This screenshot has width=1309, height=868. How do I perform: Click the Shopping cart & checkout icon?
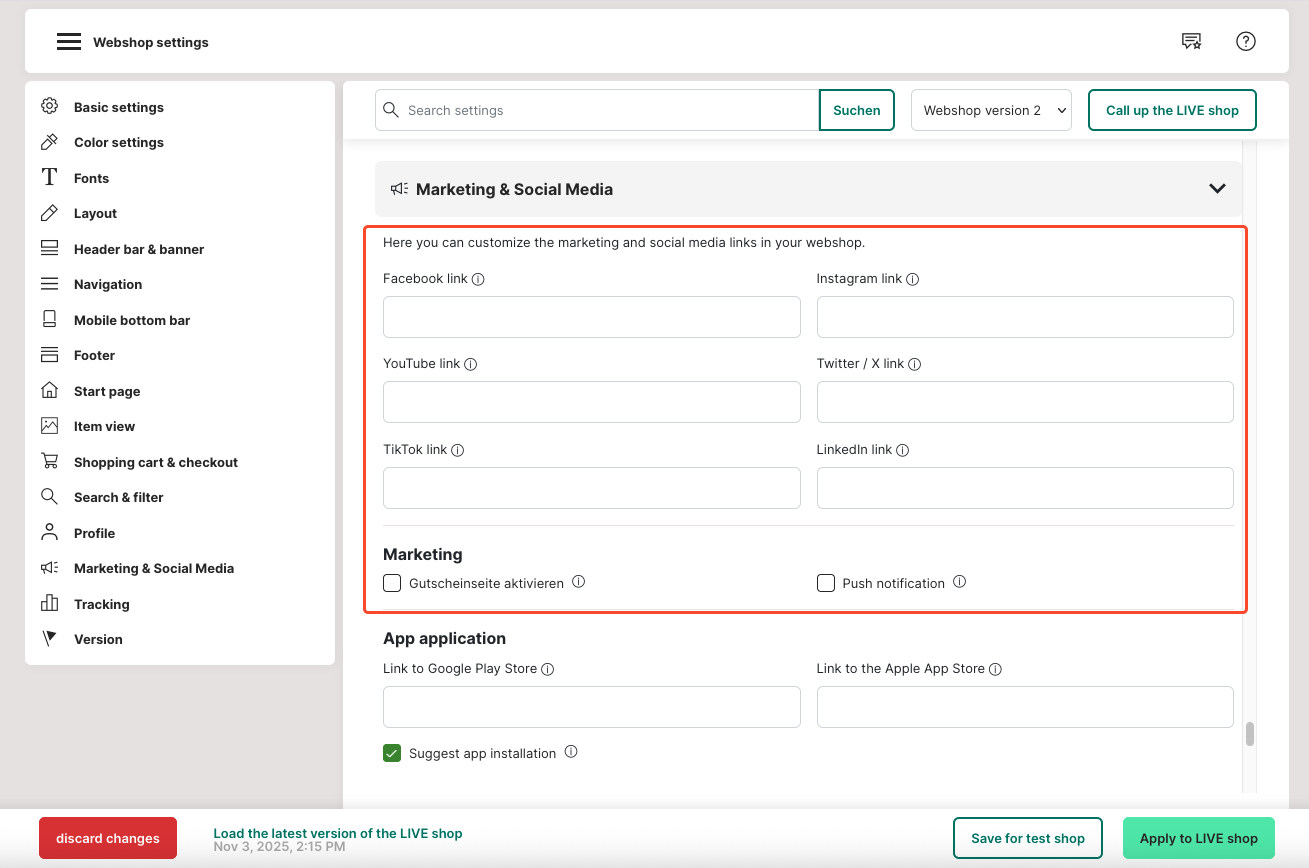coord(49,462)
